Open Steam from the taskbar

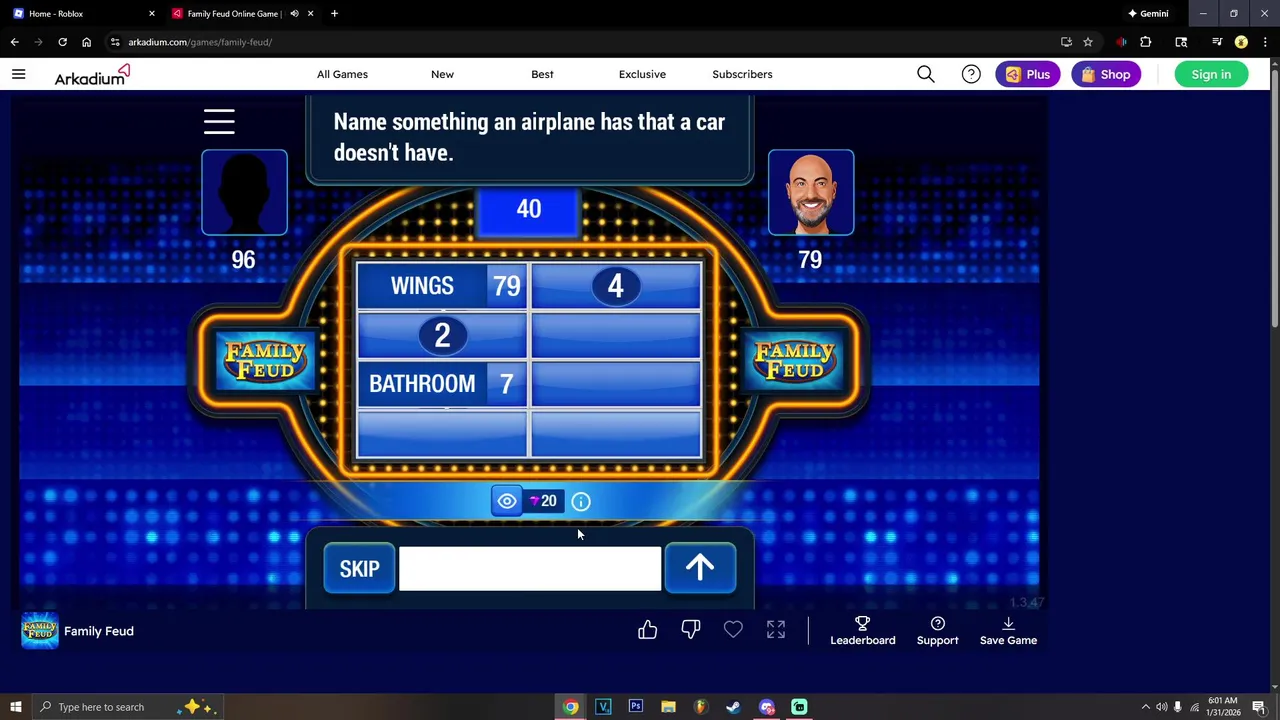733,707
